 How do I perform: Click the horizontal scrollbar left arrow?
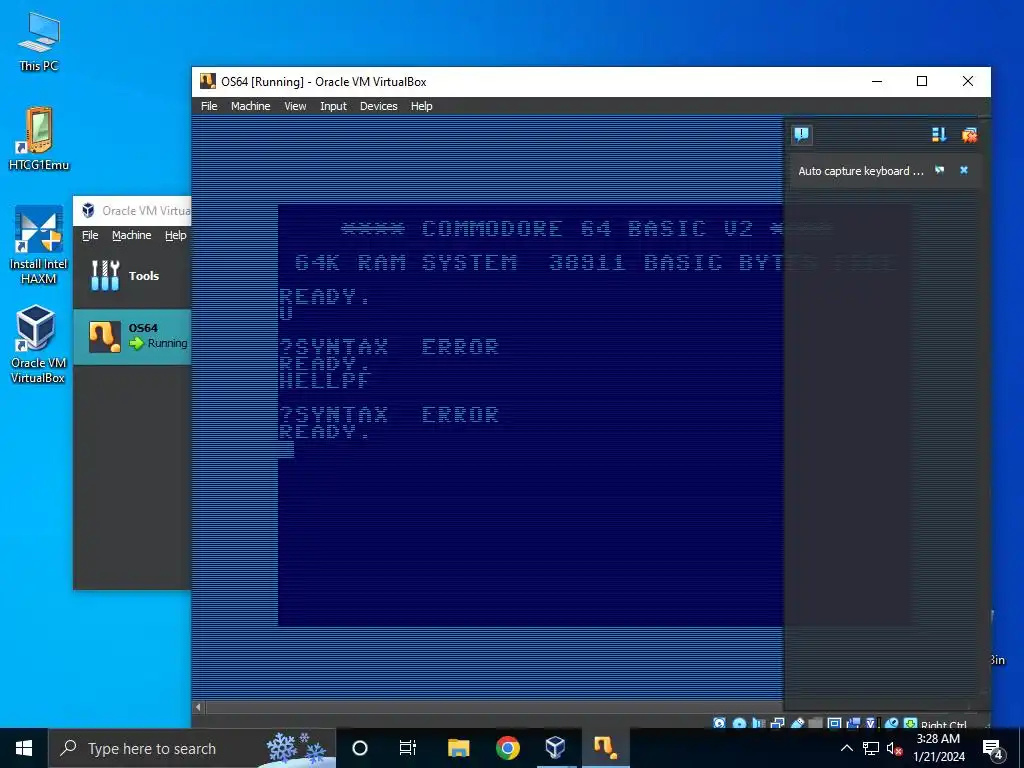(199, 707)
